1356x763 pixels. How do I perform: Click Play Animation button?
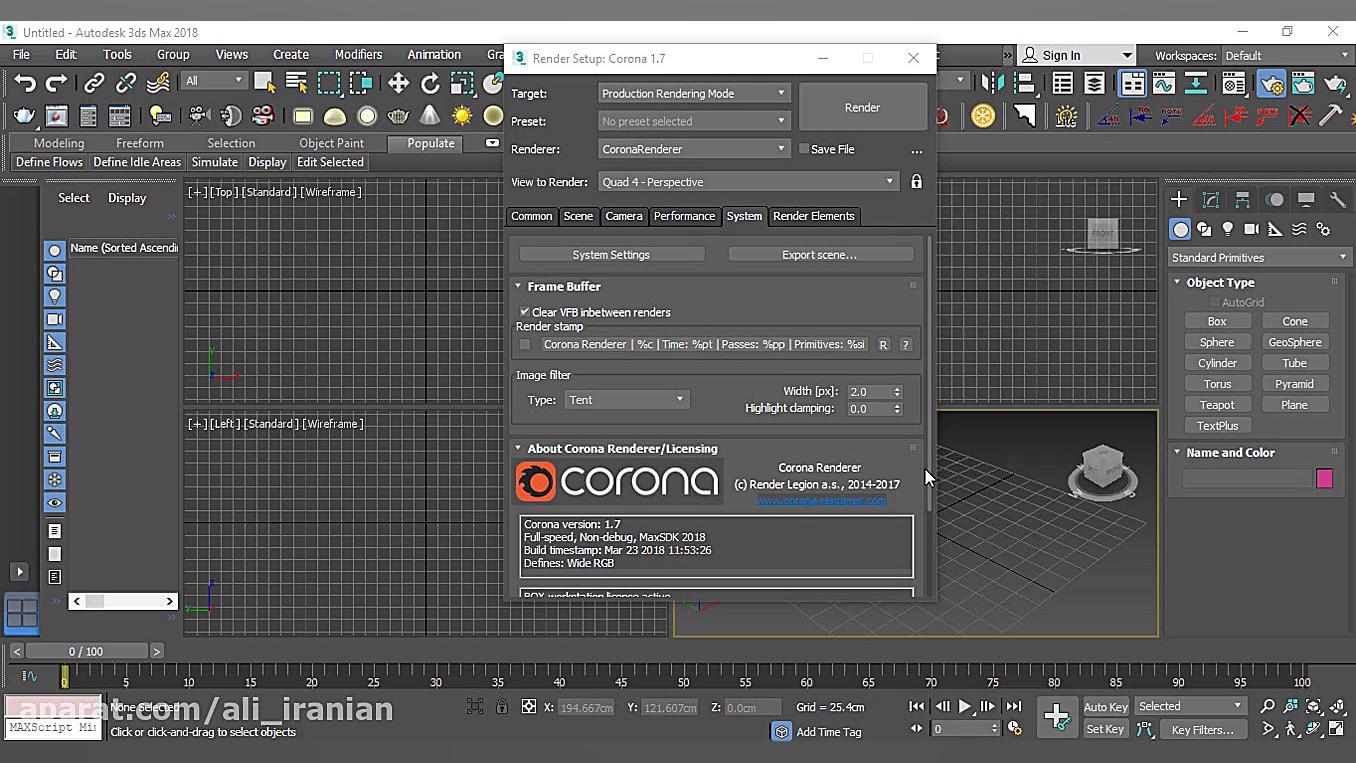coord(965,706)
